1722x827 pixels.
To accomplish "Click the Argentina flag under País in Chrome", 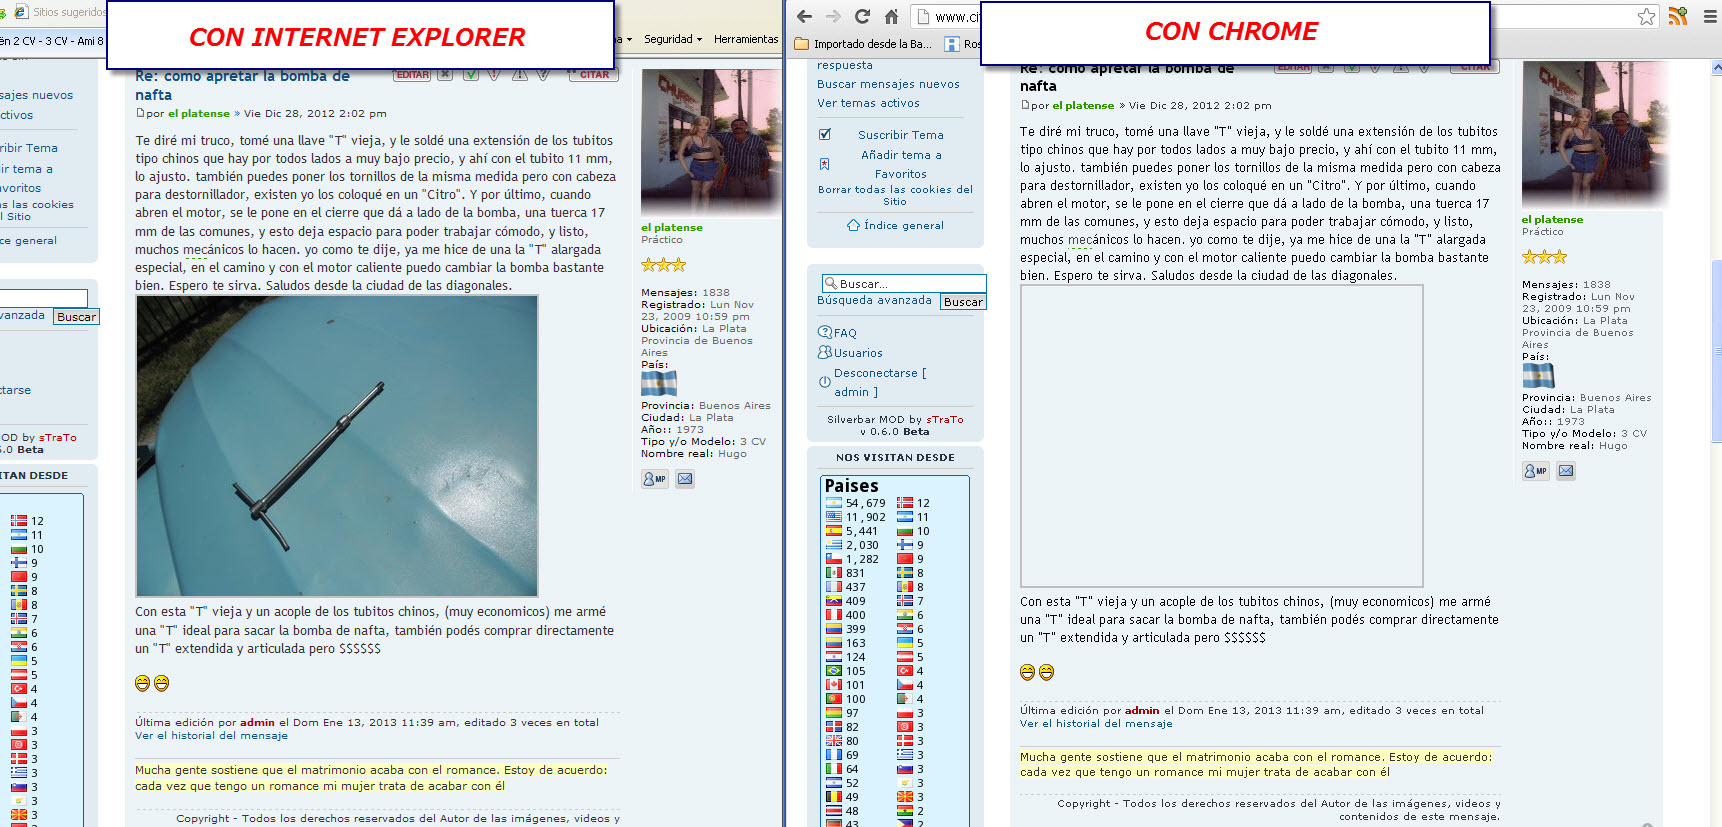I will [x=1538, y=375].
